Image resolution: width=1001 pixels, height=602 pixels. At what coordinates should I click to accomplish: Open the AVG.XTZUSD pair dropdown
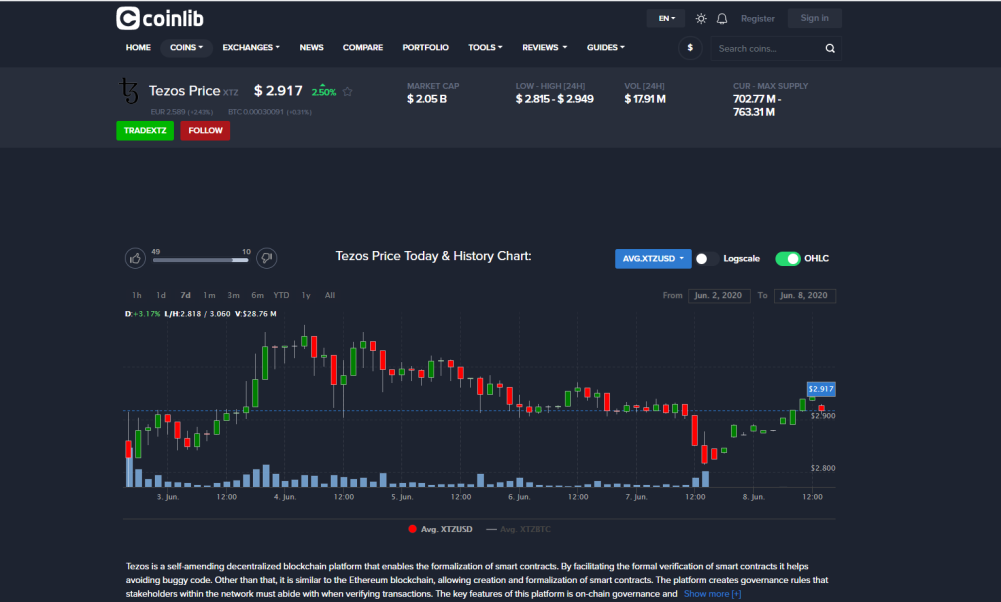(x=653, y=259)
